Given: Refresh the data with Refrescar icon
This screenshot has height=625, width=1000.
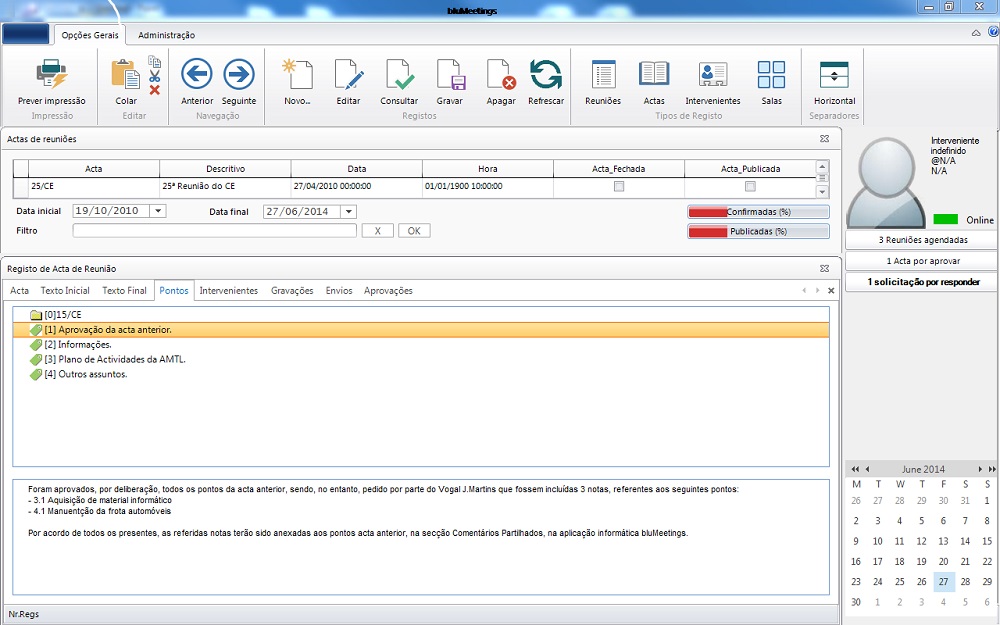Looking at the screenshot, I should click(546, 75).
